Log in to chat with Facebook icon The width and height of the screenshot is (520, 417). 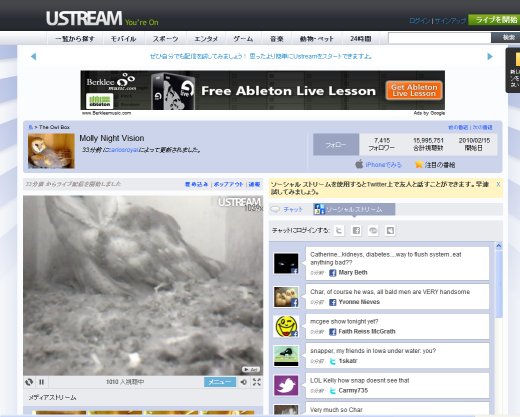coord(356,230)
